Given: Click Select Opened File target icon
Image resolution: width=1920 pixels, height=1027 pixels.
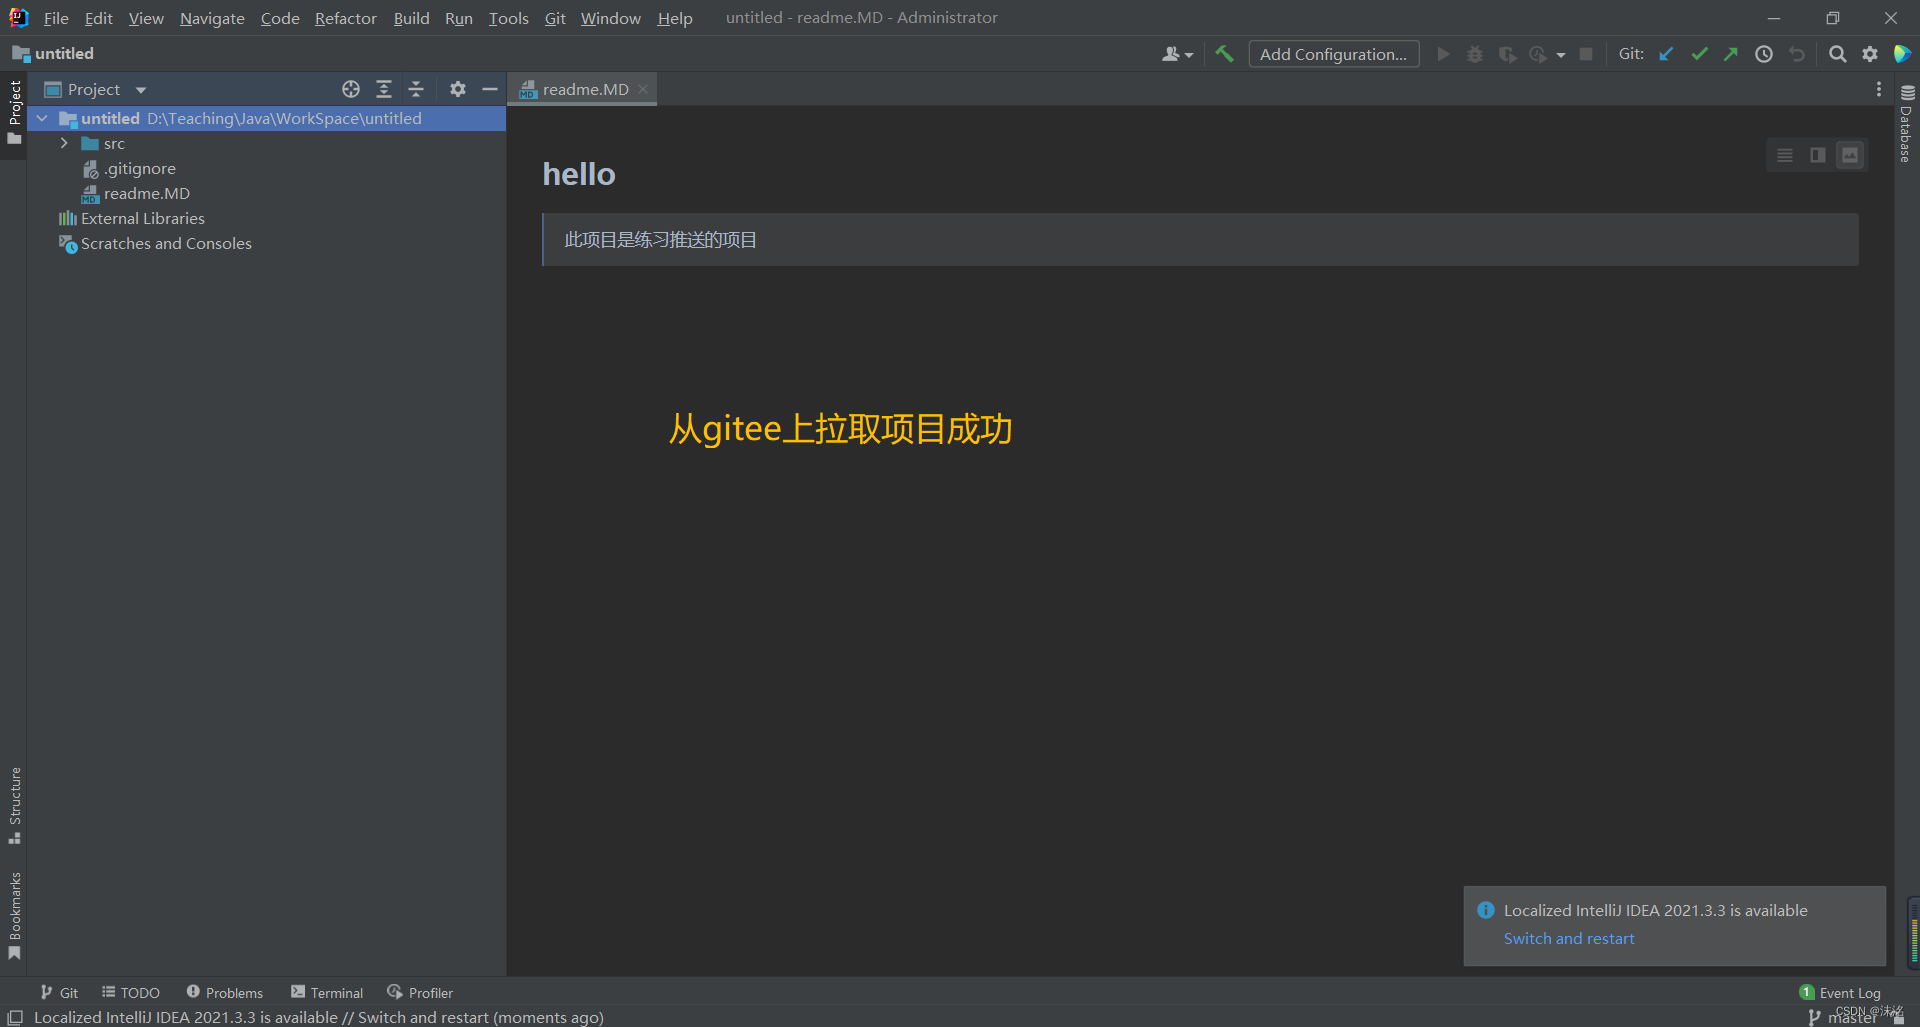Looking at the screenshot, I should coord(351,89).
